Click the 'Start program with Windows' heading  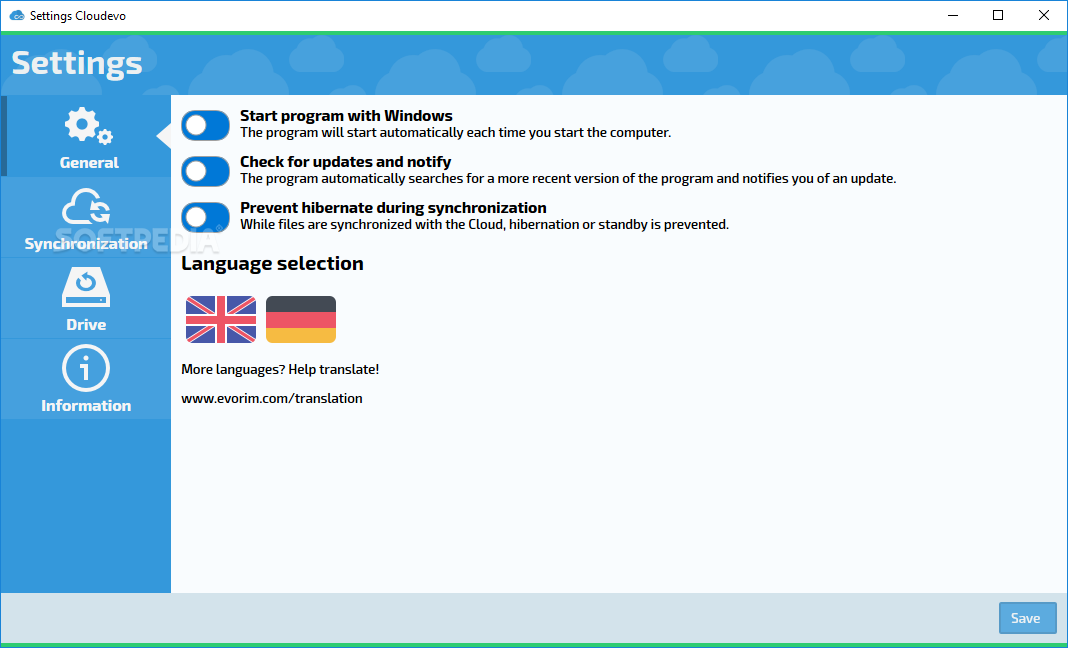click(346, 116)
